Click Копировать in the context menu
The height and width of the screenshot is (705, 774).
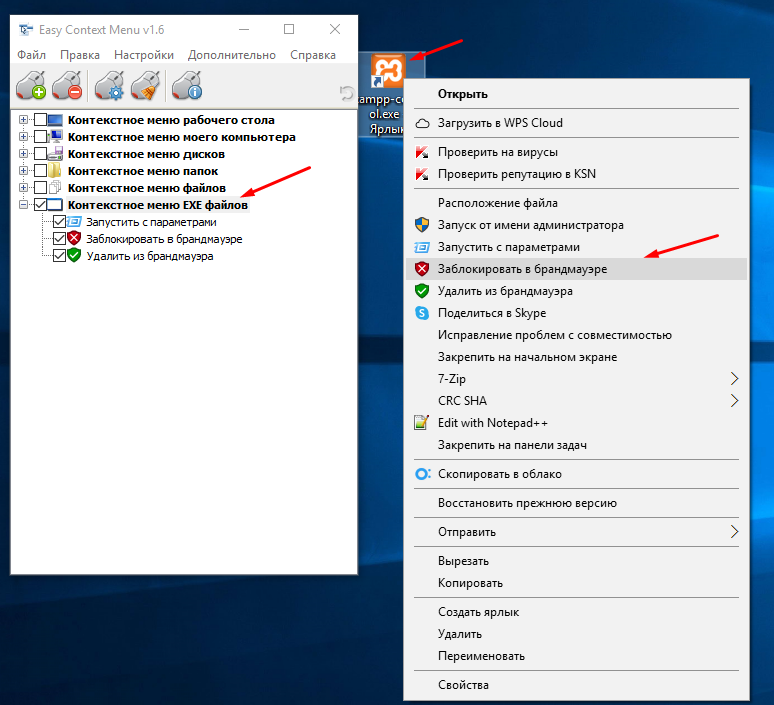coord(575,583)
